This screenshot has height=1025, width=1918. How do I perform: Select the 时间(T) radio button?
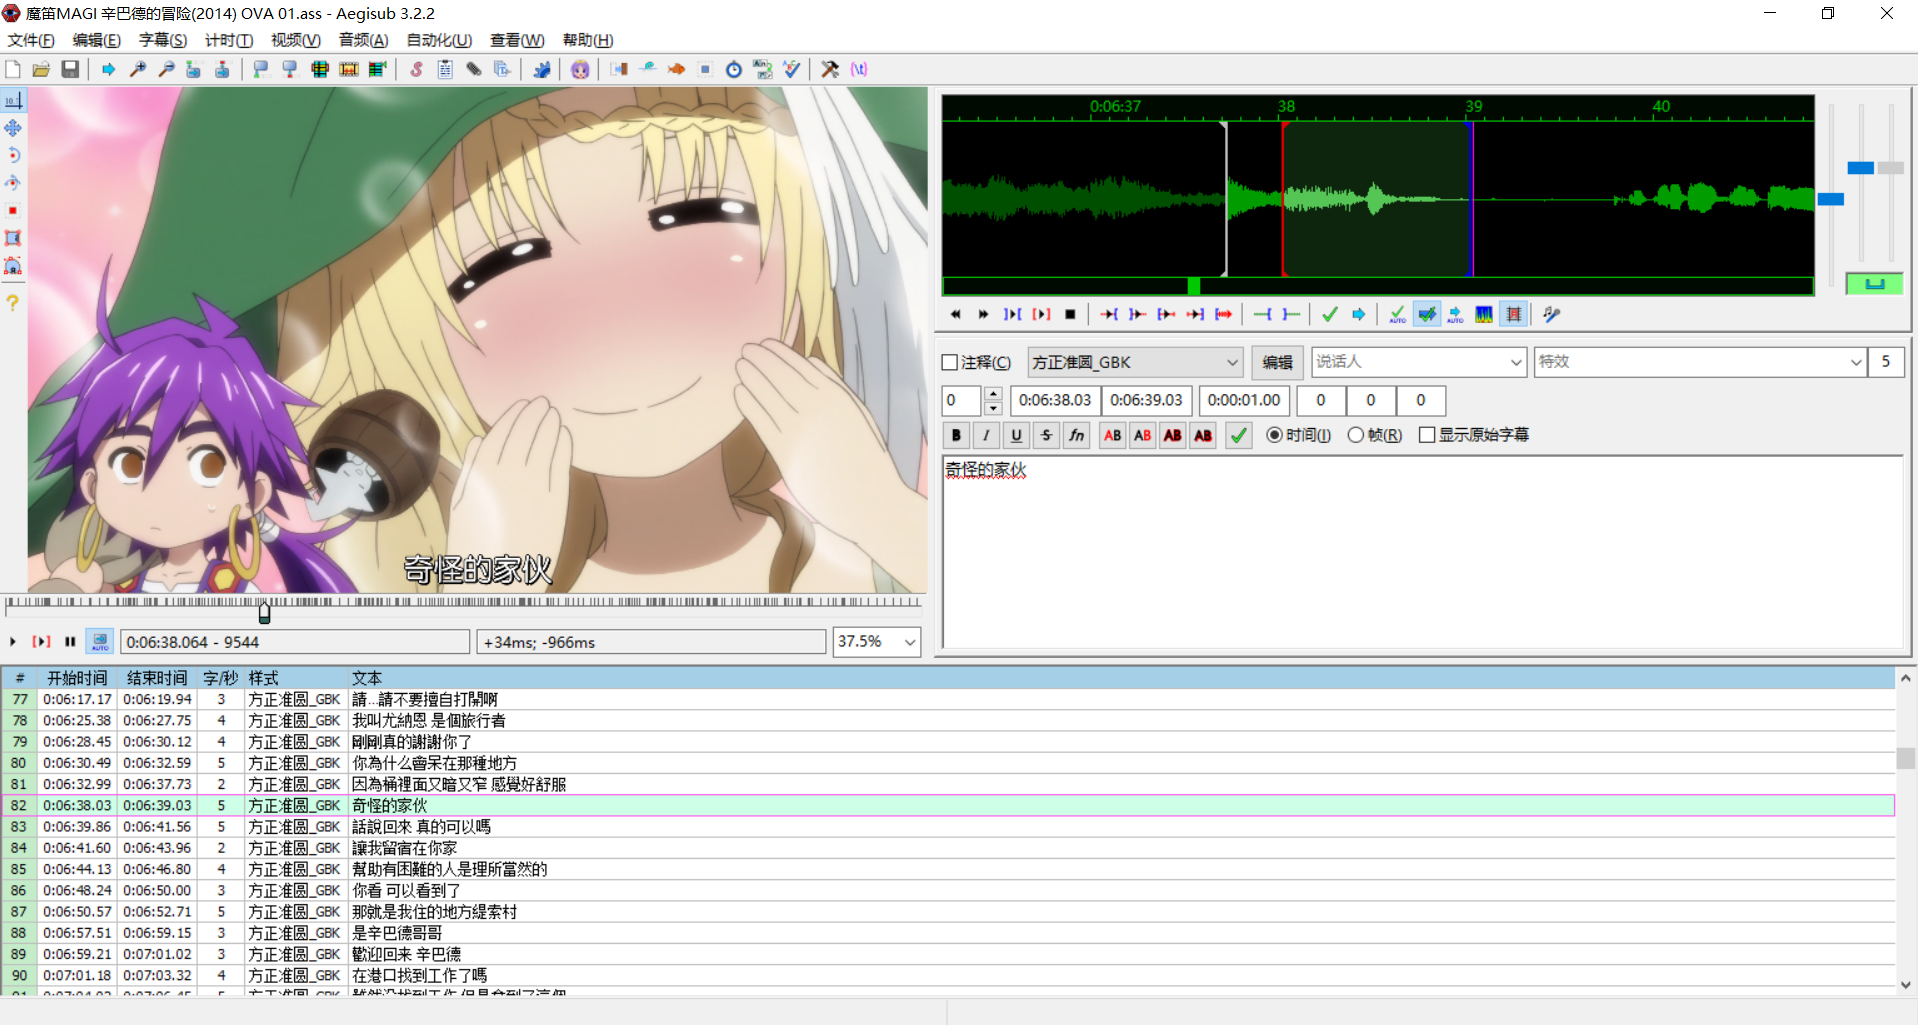click(x=1298, y=435)
